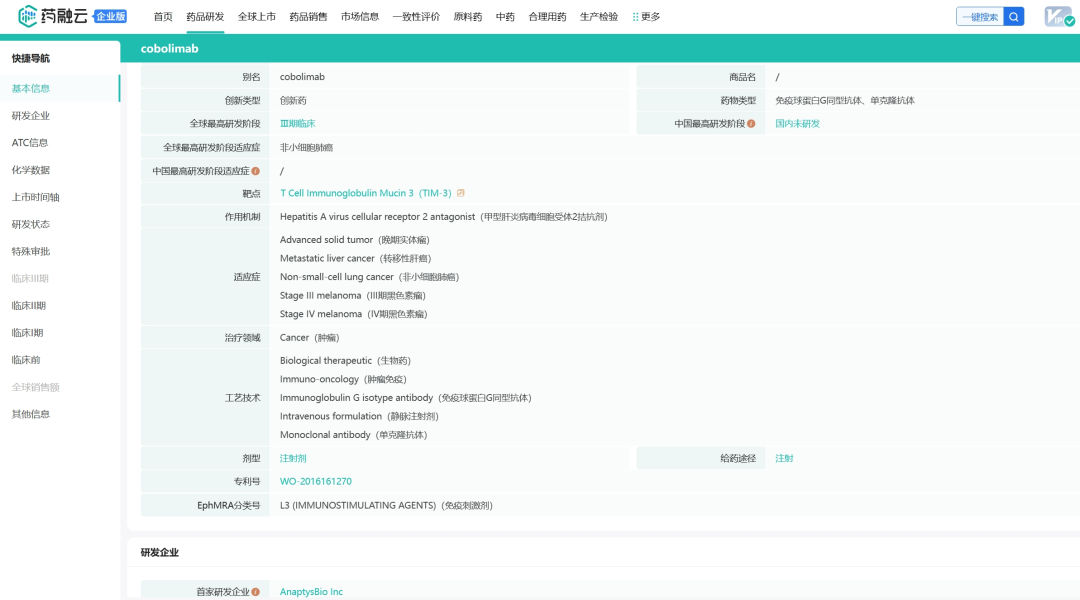Click the Immuno-oncology technology entry
The image size is (1080, 600).
pyautogui.click(x=343, y=380)
